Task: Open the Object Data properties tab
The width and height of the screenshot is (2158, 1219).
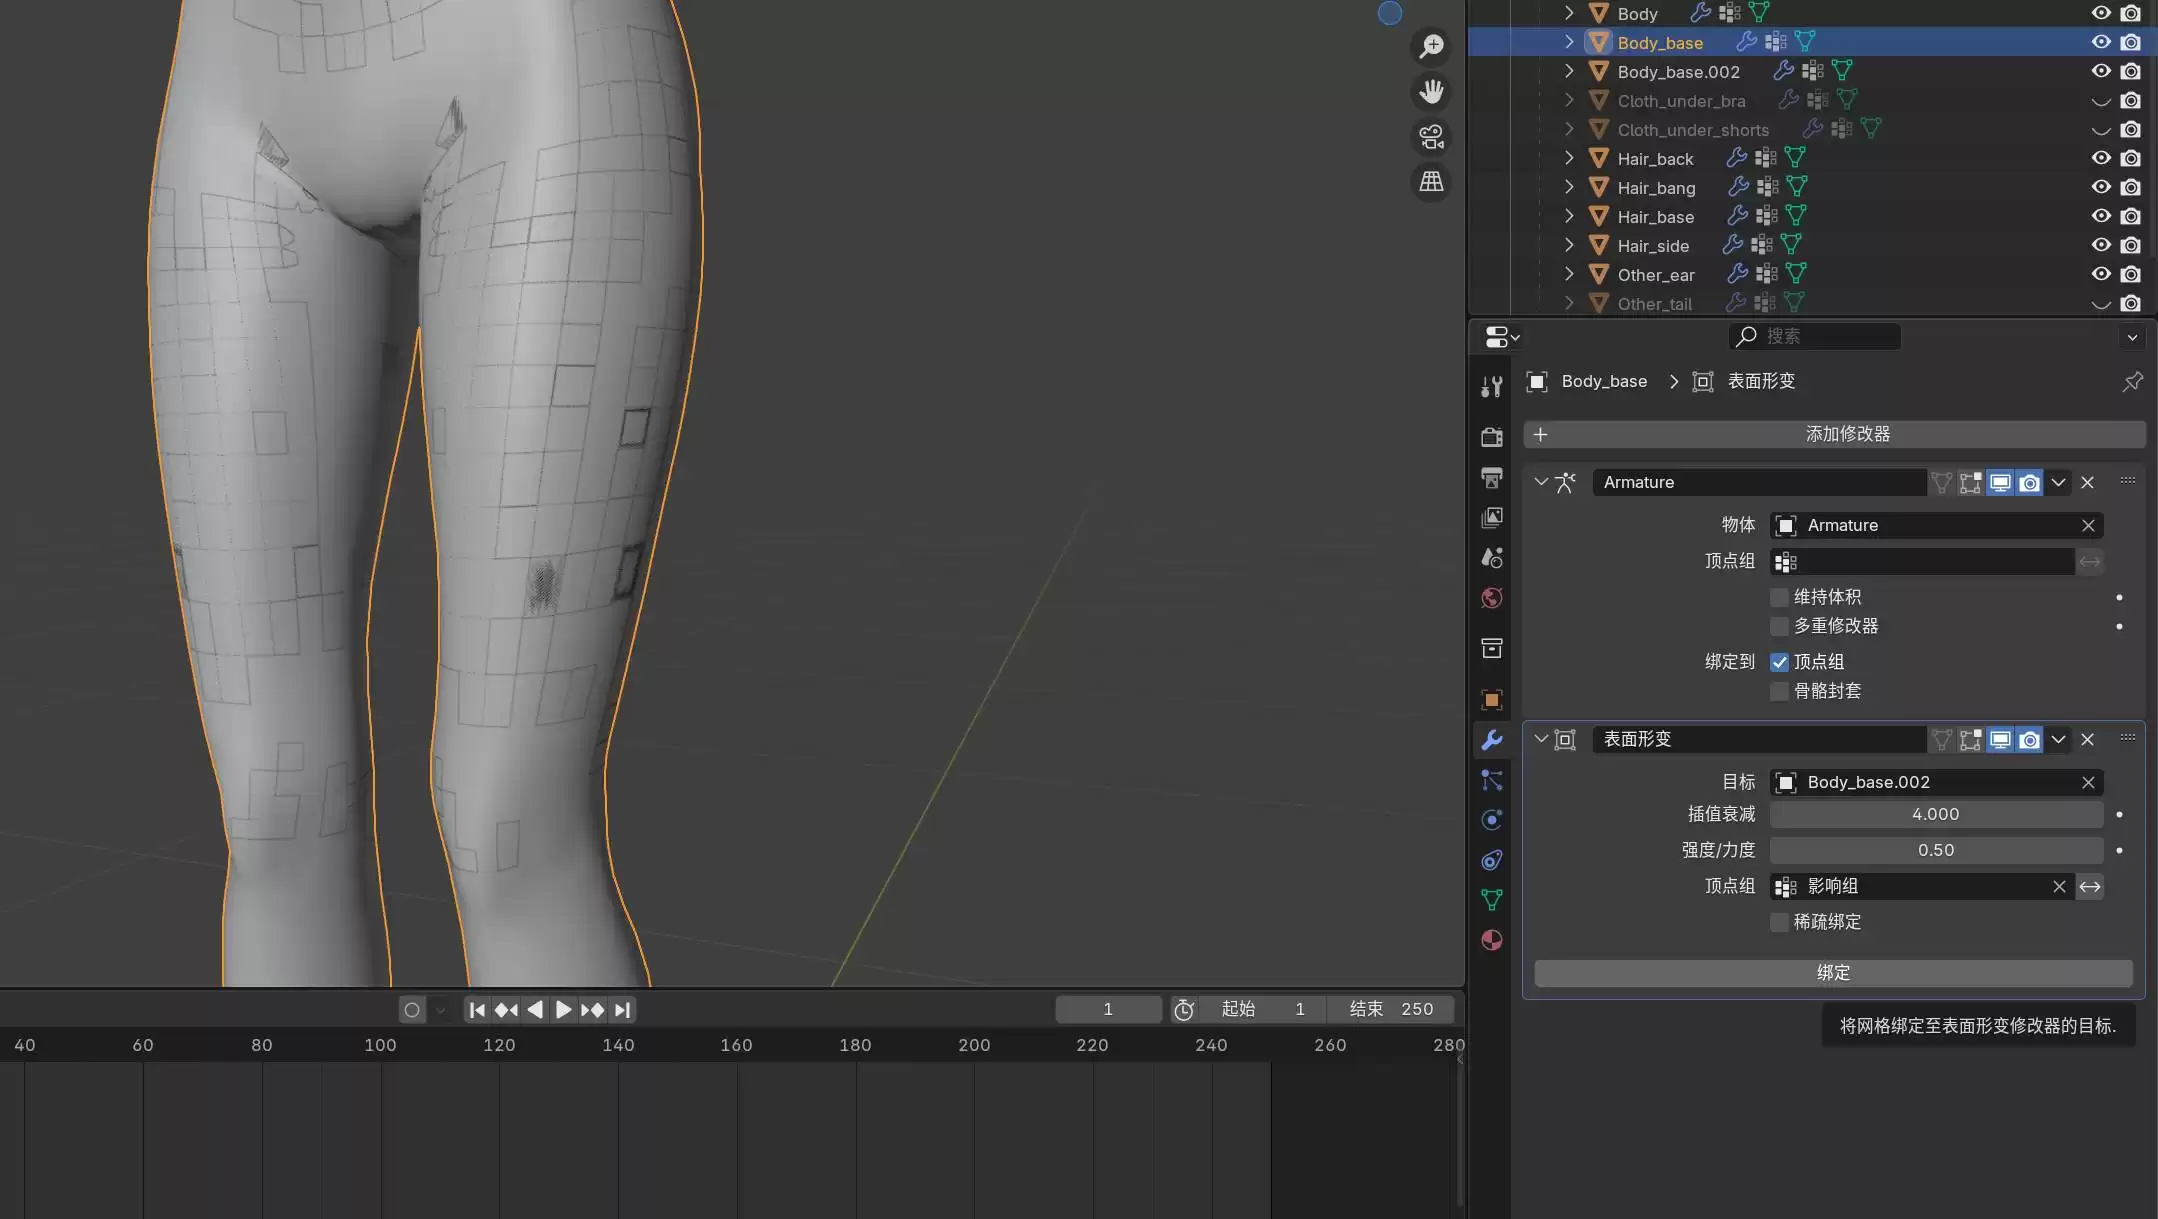Action: pyautogui.click(x=1491, y=900)
